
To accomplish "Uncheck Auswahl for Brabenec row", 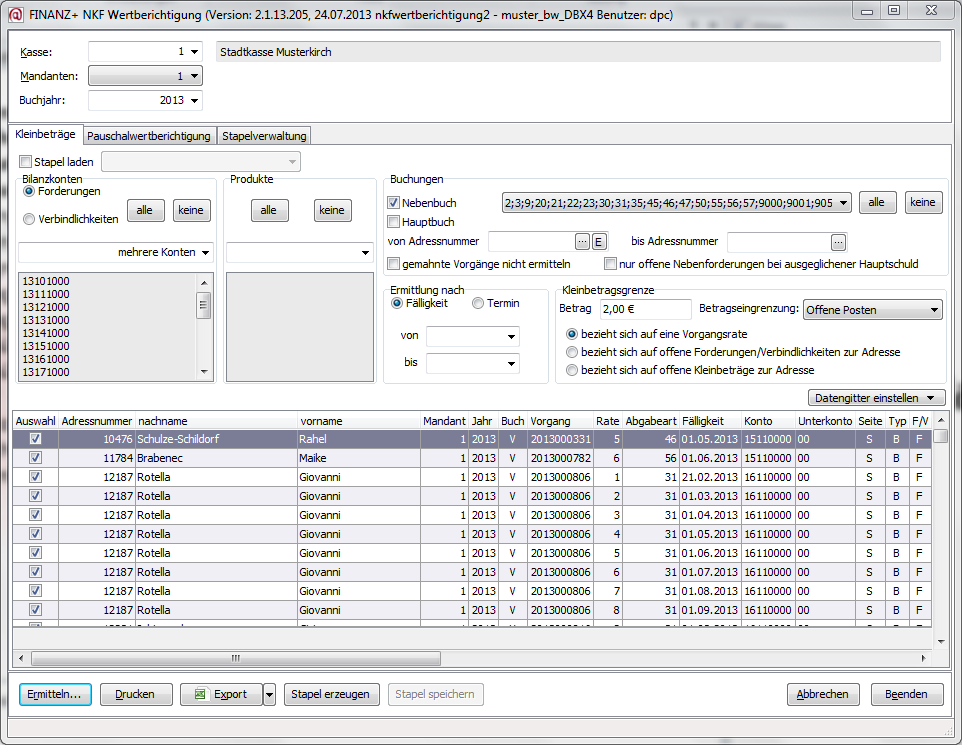I will [36, 458].
